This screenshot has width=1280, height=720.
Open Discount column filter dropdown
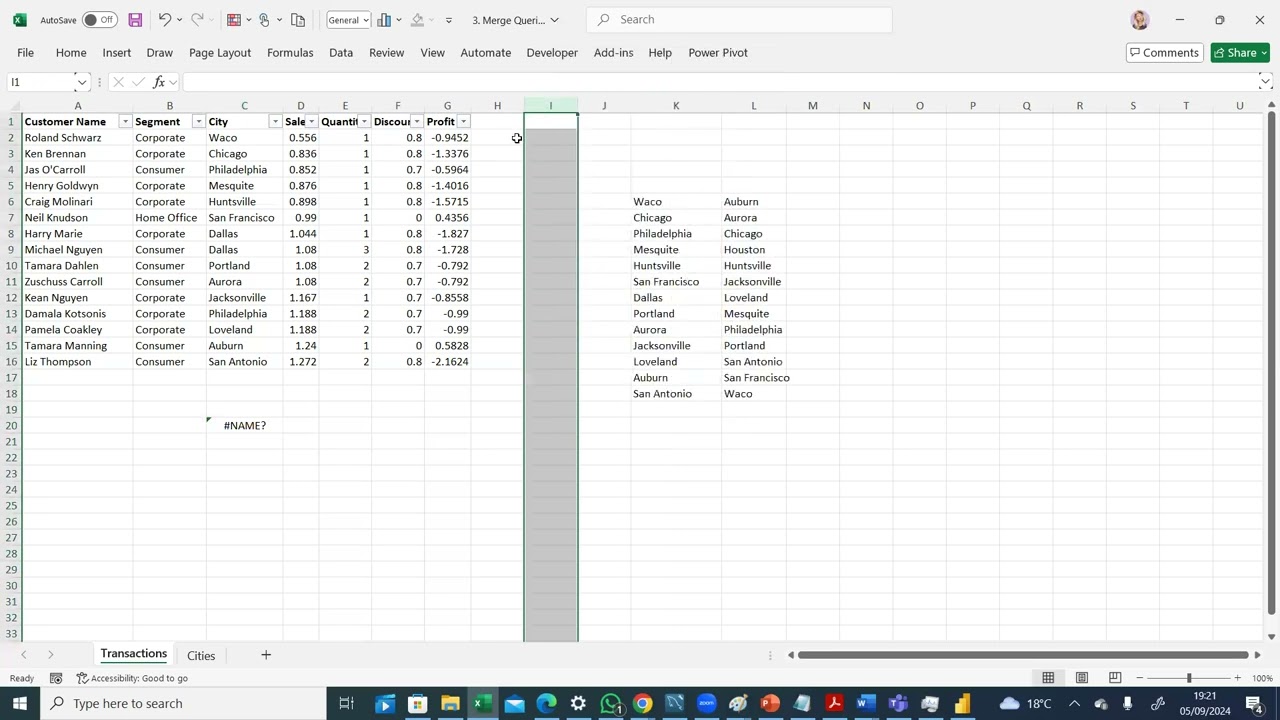click(x=417, y=122)
